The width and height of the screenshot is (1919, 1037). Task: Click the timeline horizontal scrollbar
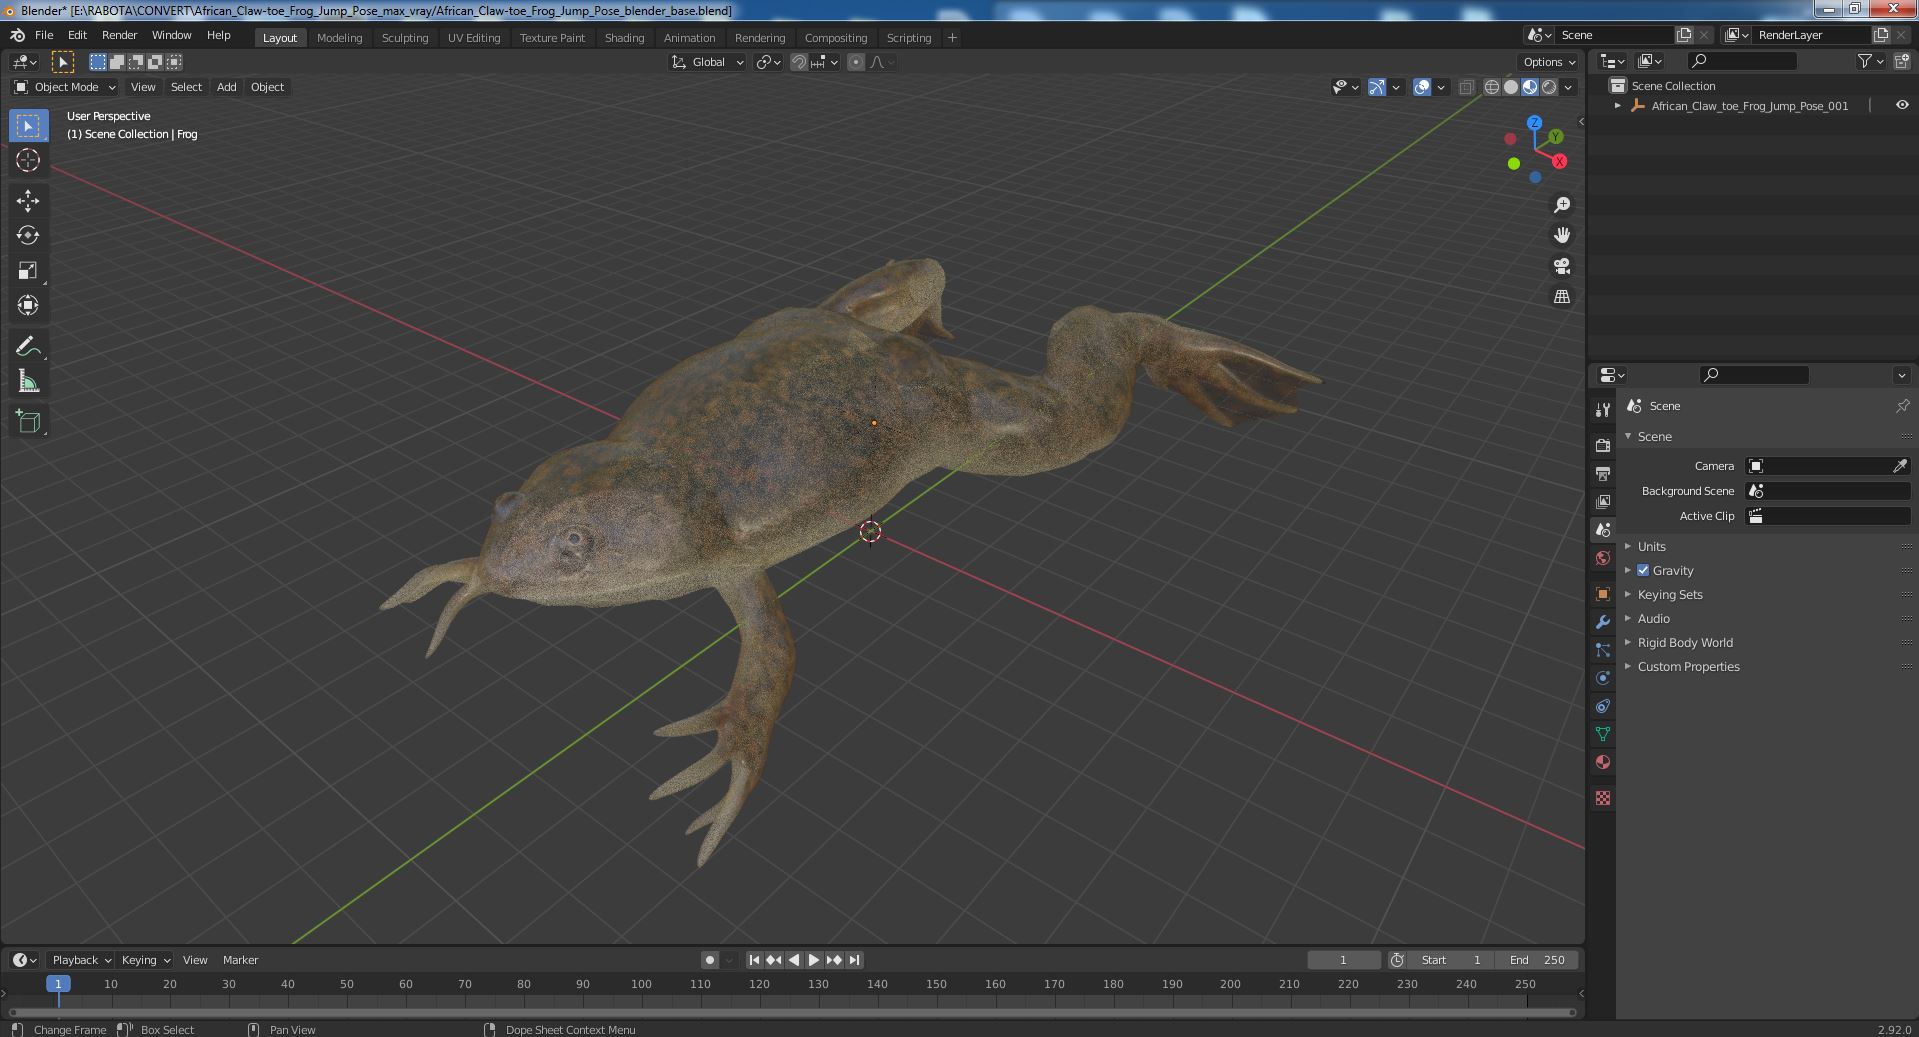pyautogui.click(x=792, y=1012)
